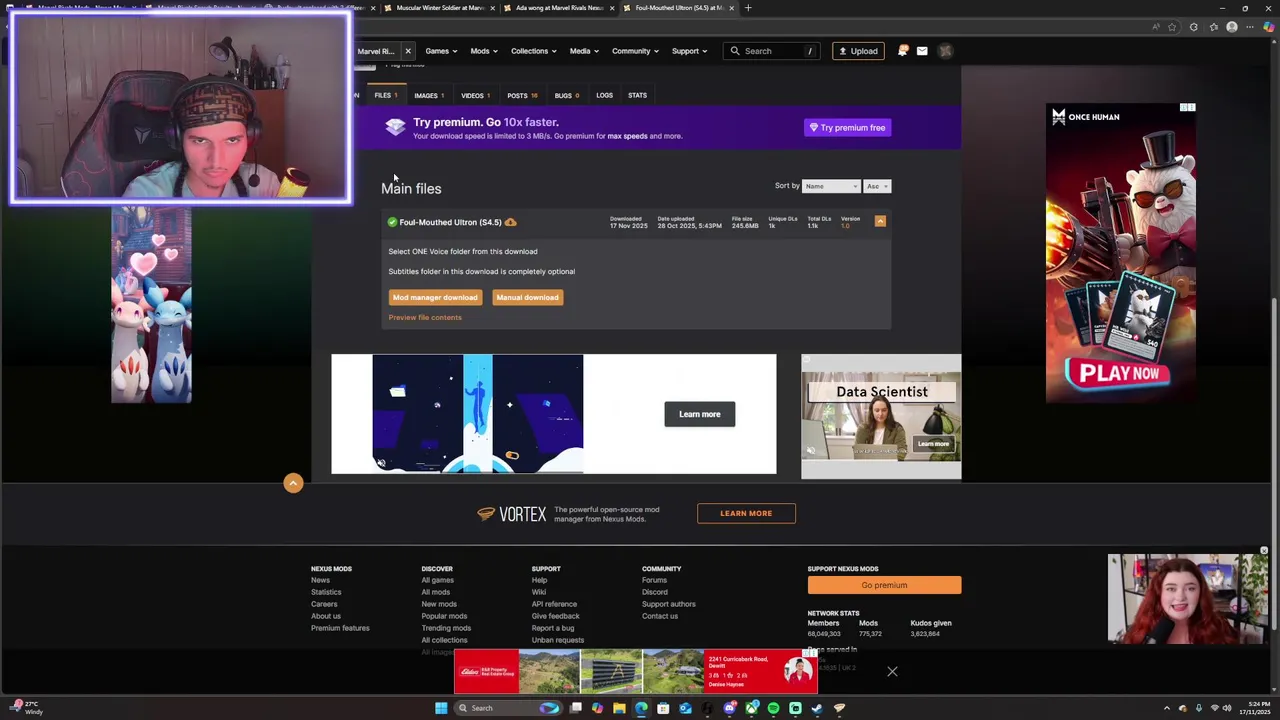This screenshot has width=1280, height=720.
Task: Switch to the Images tab
Action: [x=428, y=95]
